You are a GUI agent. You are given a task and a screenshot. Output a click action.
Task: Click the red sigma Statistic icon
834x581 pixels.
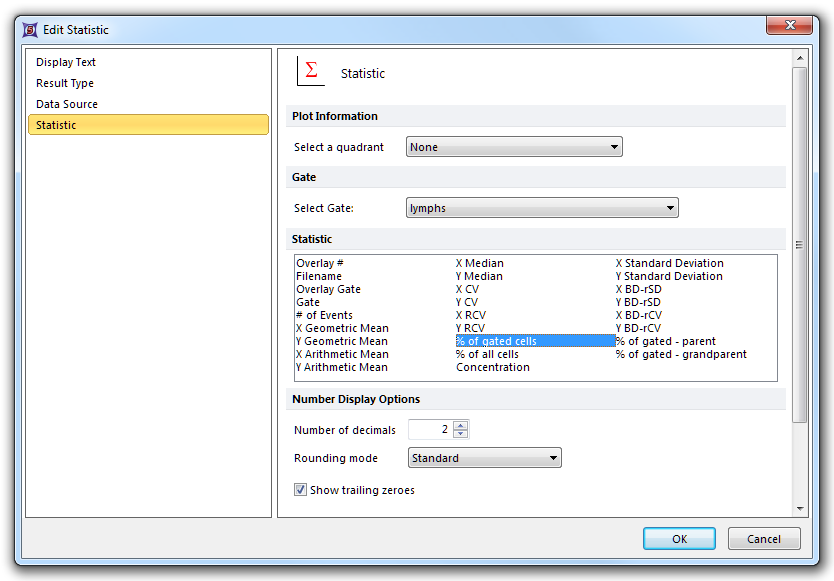pyautogui.click(x=311, y=71)
